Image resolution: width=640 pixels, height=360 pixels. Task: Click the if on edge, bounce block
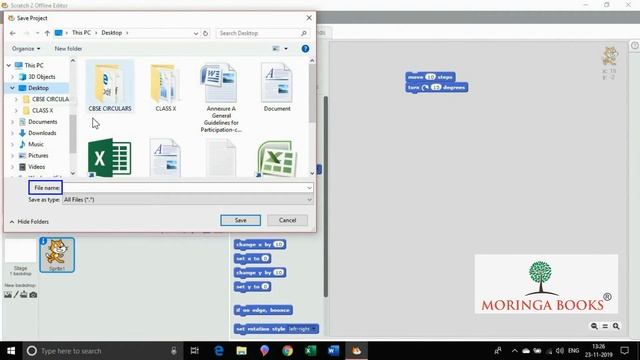click(x=263, y=310)
